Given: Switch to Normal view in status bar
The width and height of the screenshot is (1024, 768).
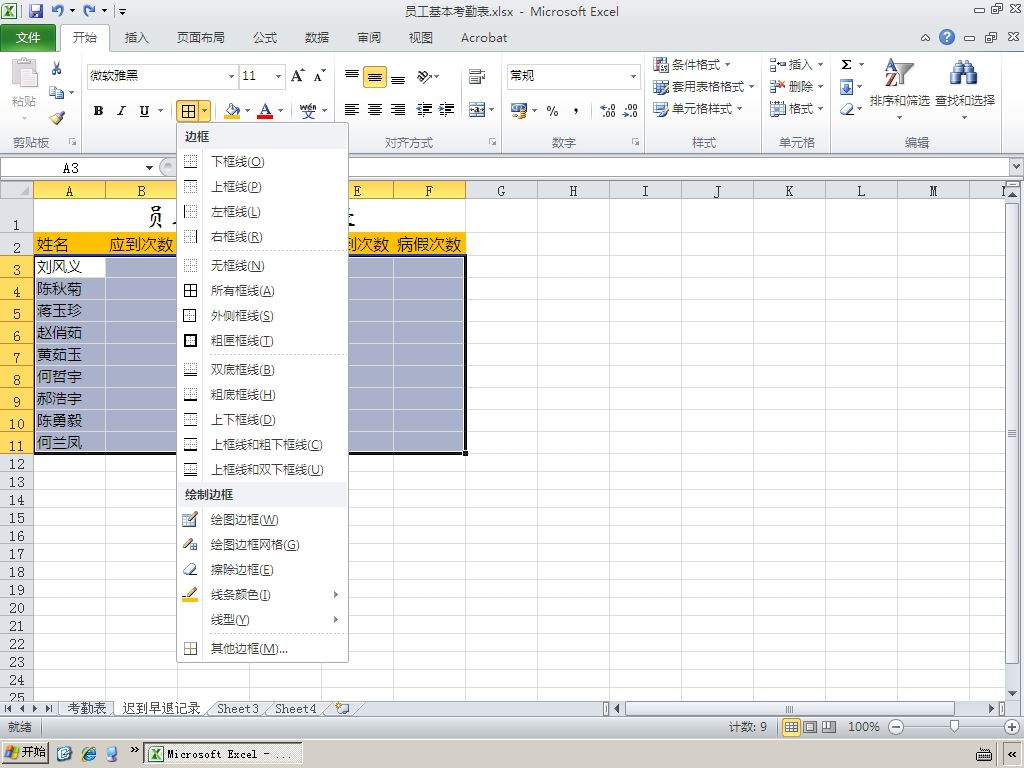Looking at the screenshot, I should tap(791, 727).
